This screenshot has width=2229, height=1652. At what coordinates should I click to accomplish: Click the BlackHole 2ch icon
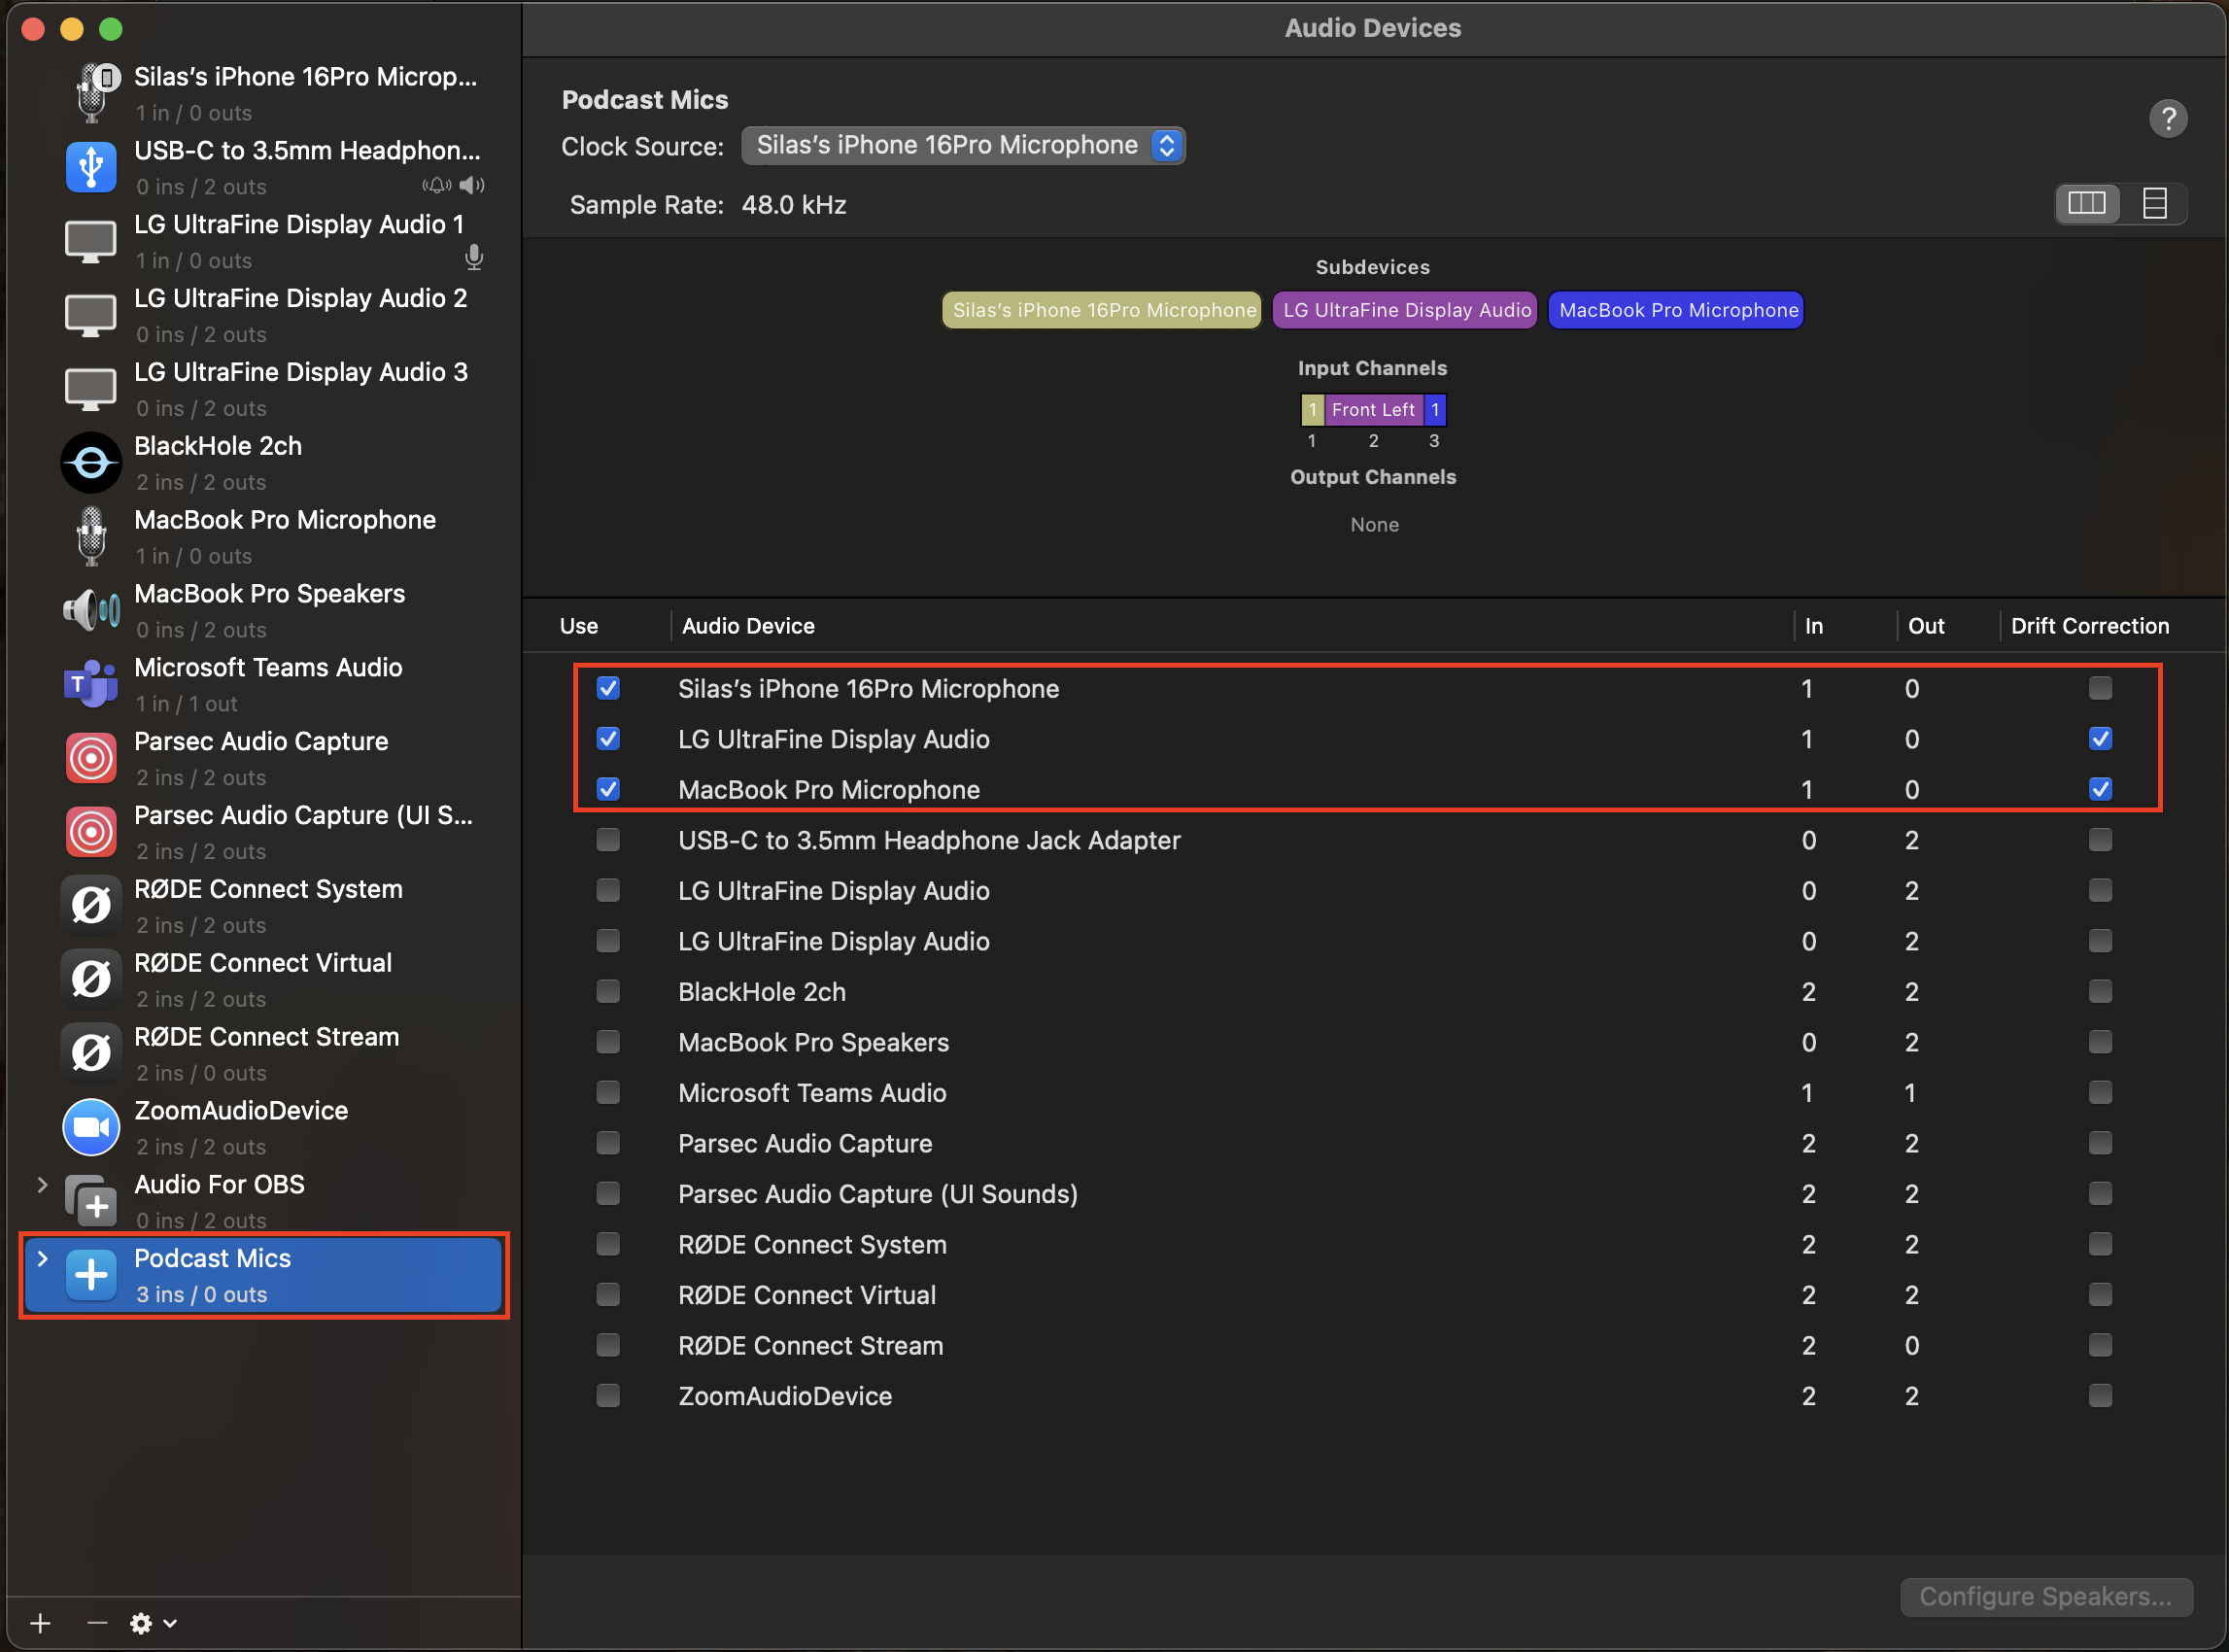tap(91, 463)
